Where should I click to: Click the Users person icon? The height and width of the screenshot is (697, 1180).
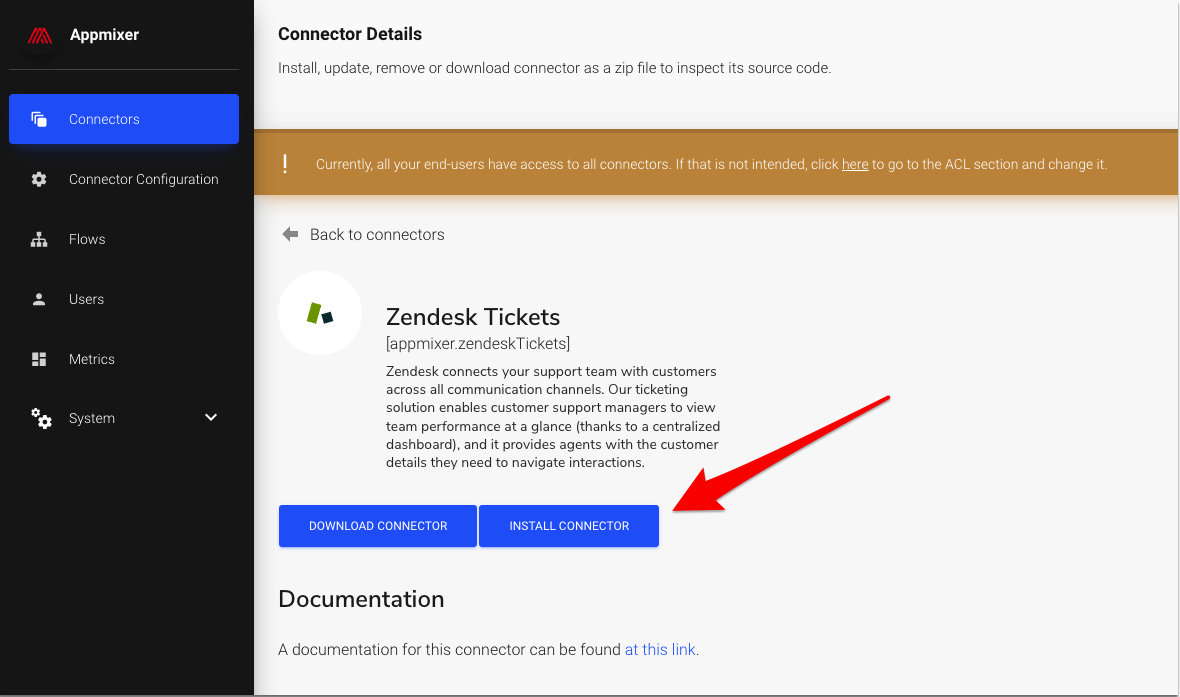point(39,299)
